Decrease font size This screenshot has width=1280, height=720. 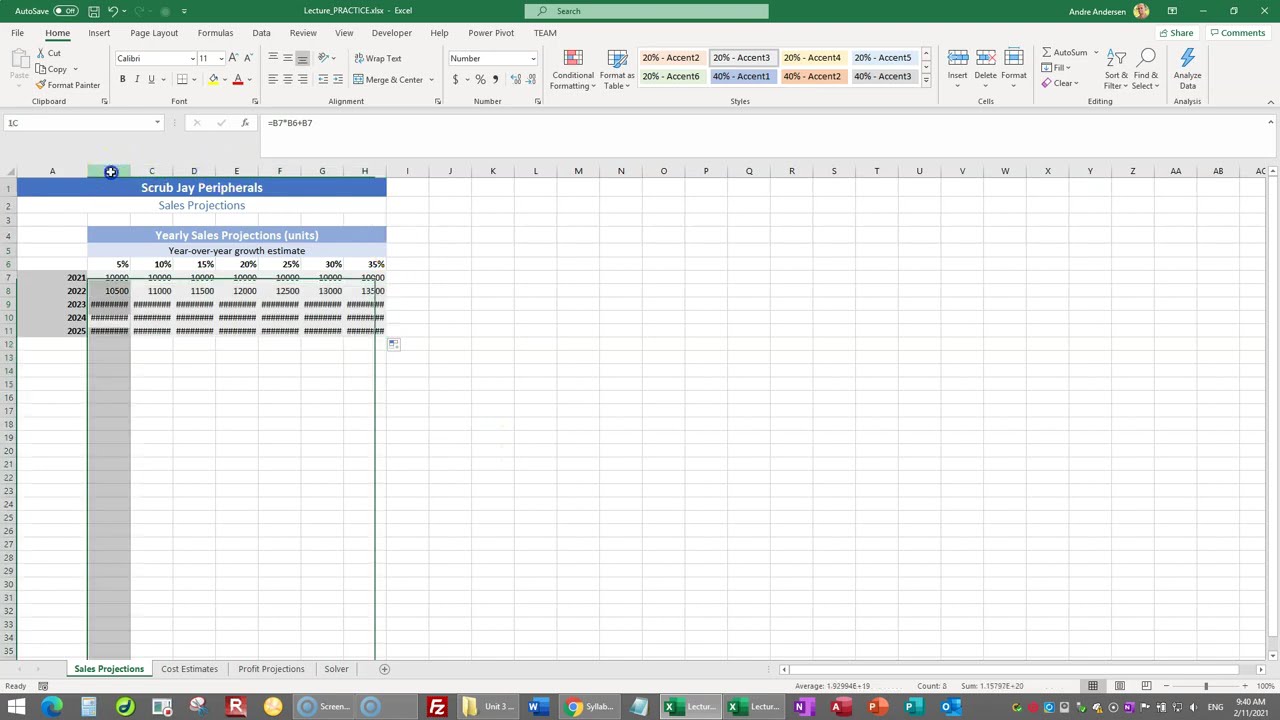[x=248, y=58]
